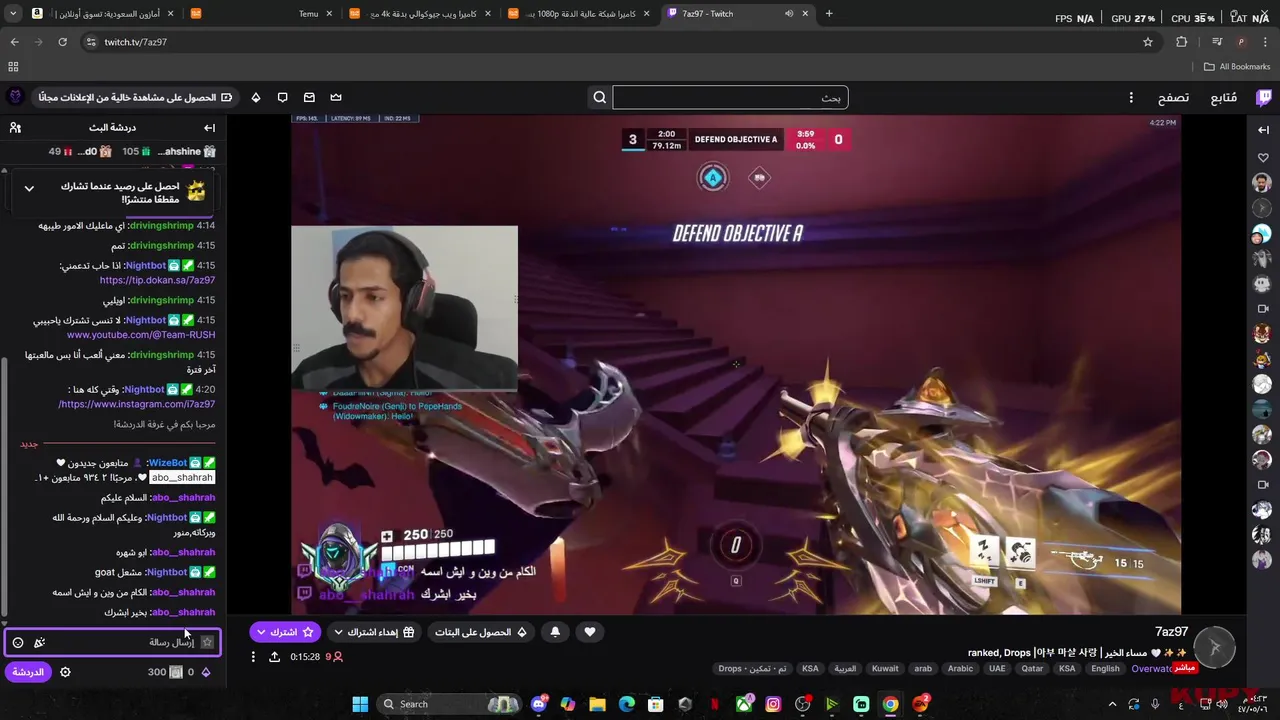Image resolution: width=1280 pixels, height=720 pixels.
Task: Open Netflix from the Windows taskbar
Action: click(x=715, y=704)
